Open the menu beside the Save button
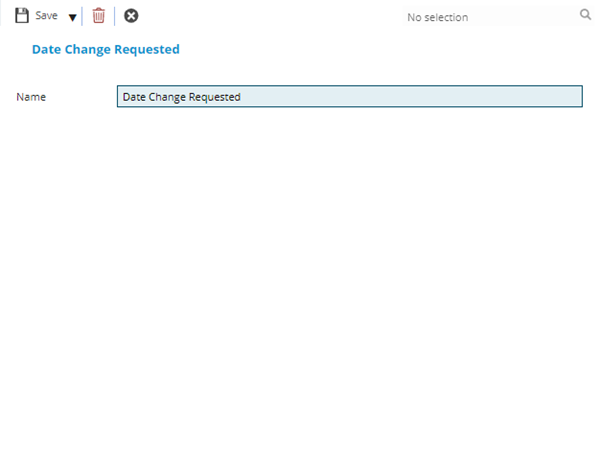The image size is (600, 461). tap(72, 17)
